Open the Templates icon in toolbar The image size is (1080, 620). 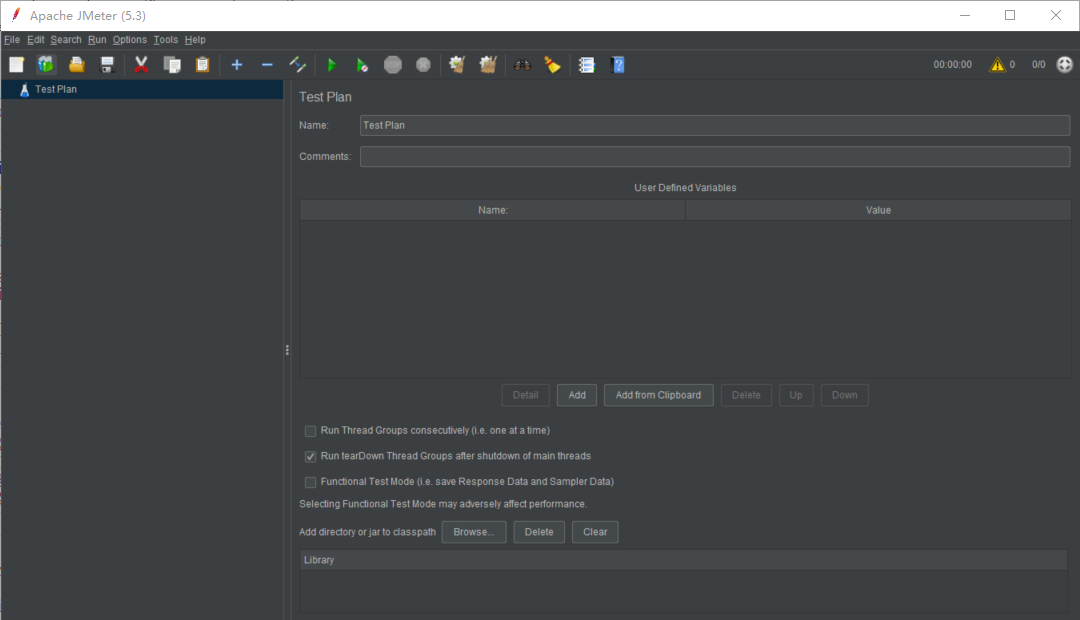[46, 65]
